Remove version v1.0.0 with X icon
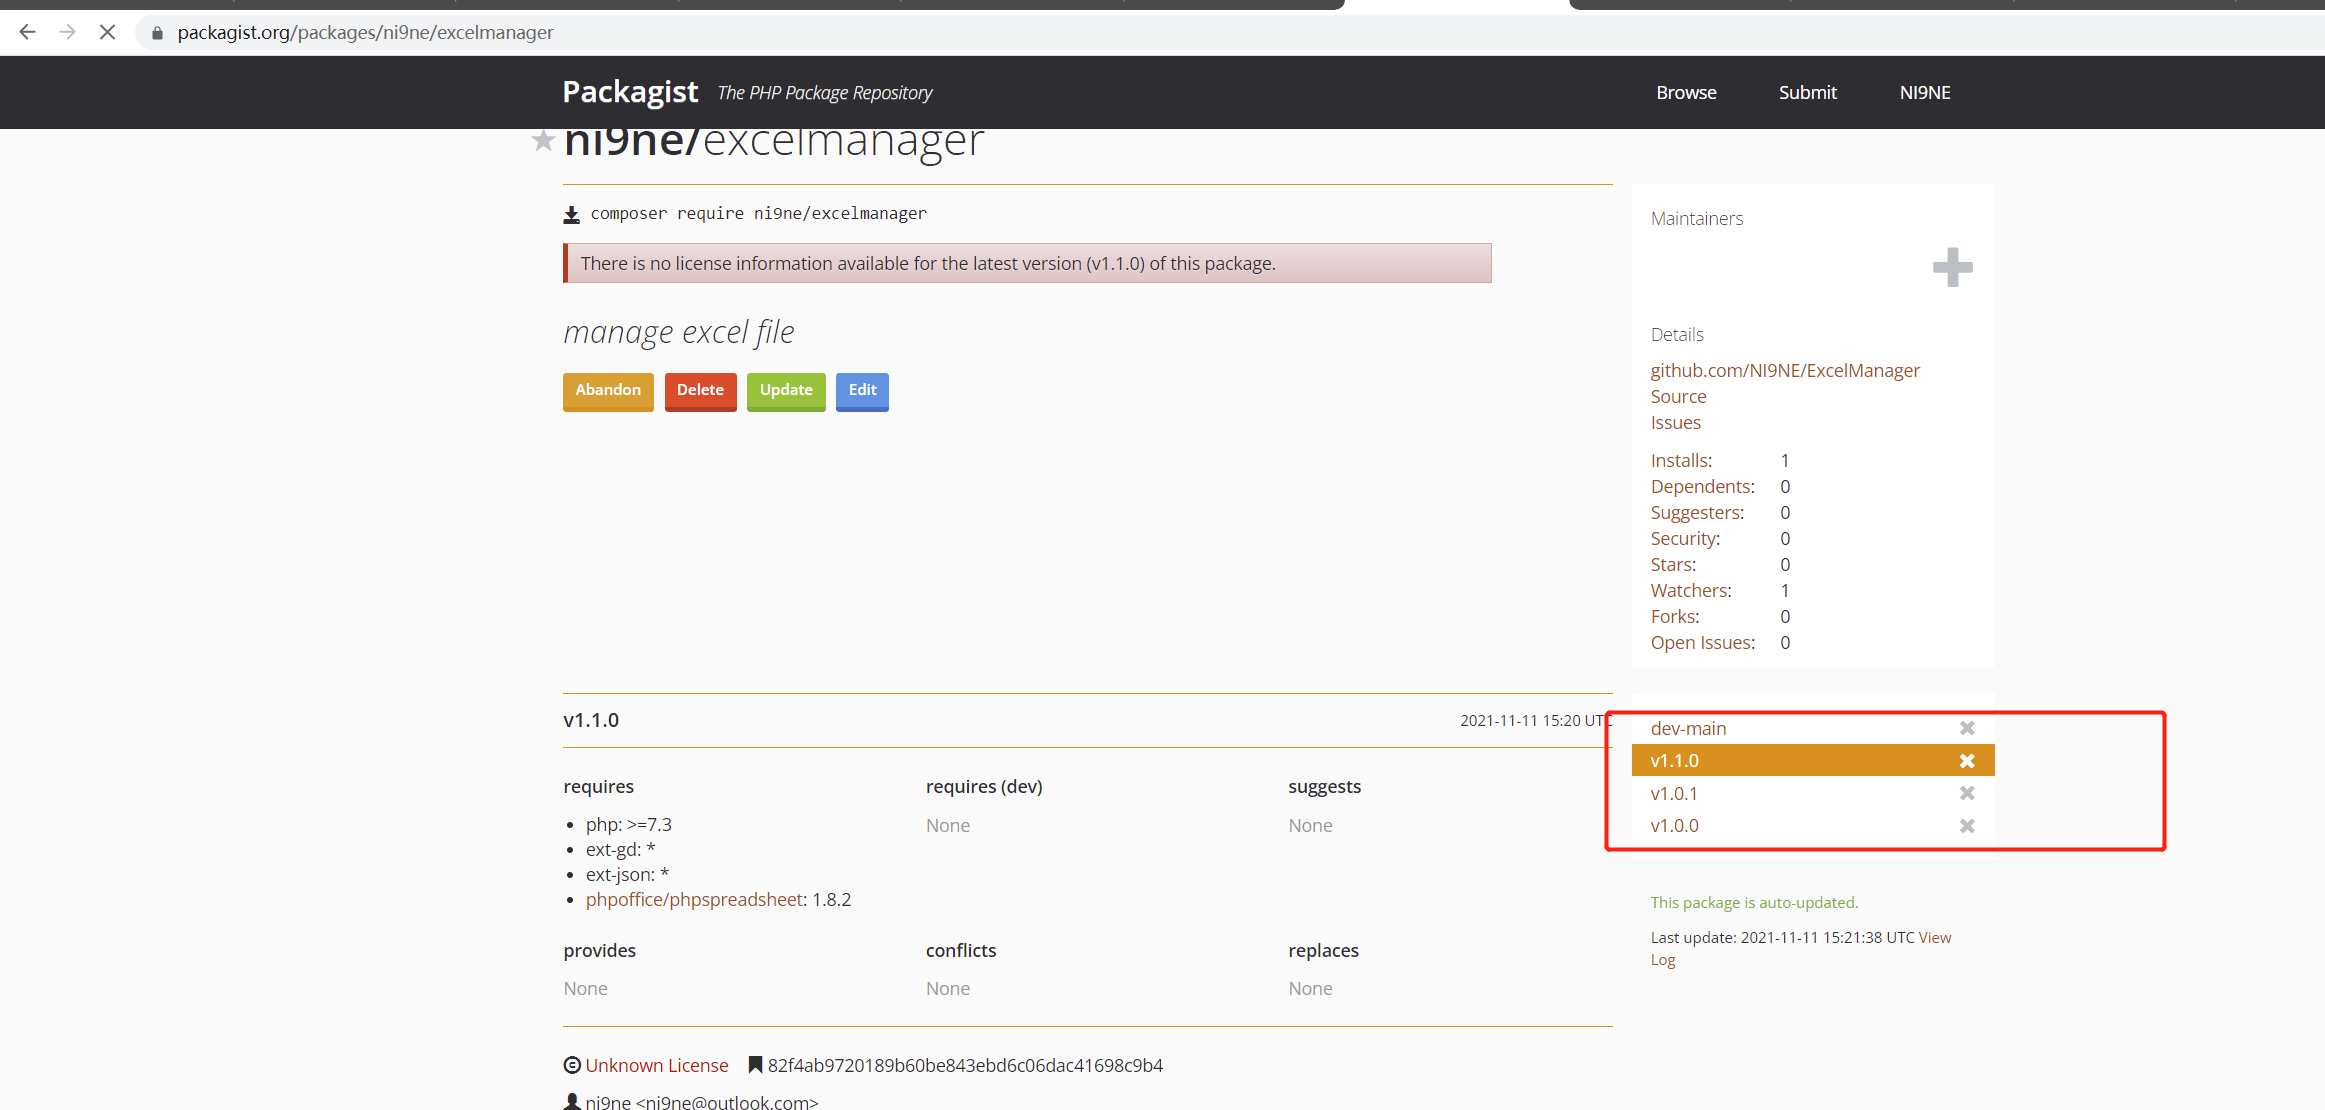This screenshot has height=1110, width=2325. 1966,826
